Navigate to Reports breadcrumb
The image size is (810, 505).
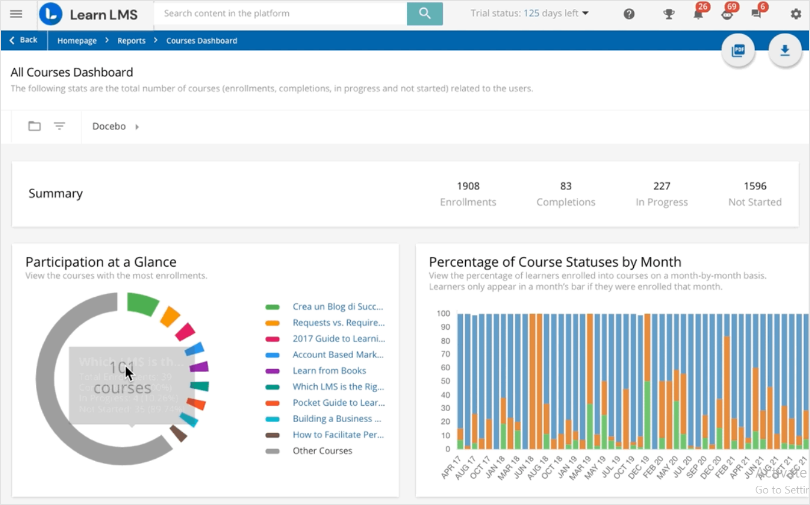point(131,41)
